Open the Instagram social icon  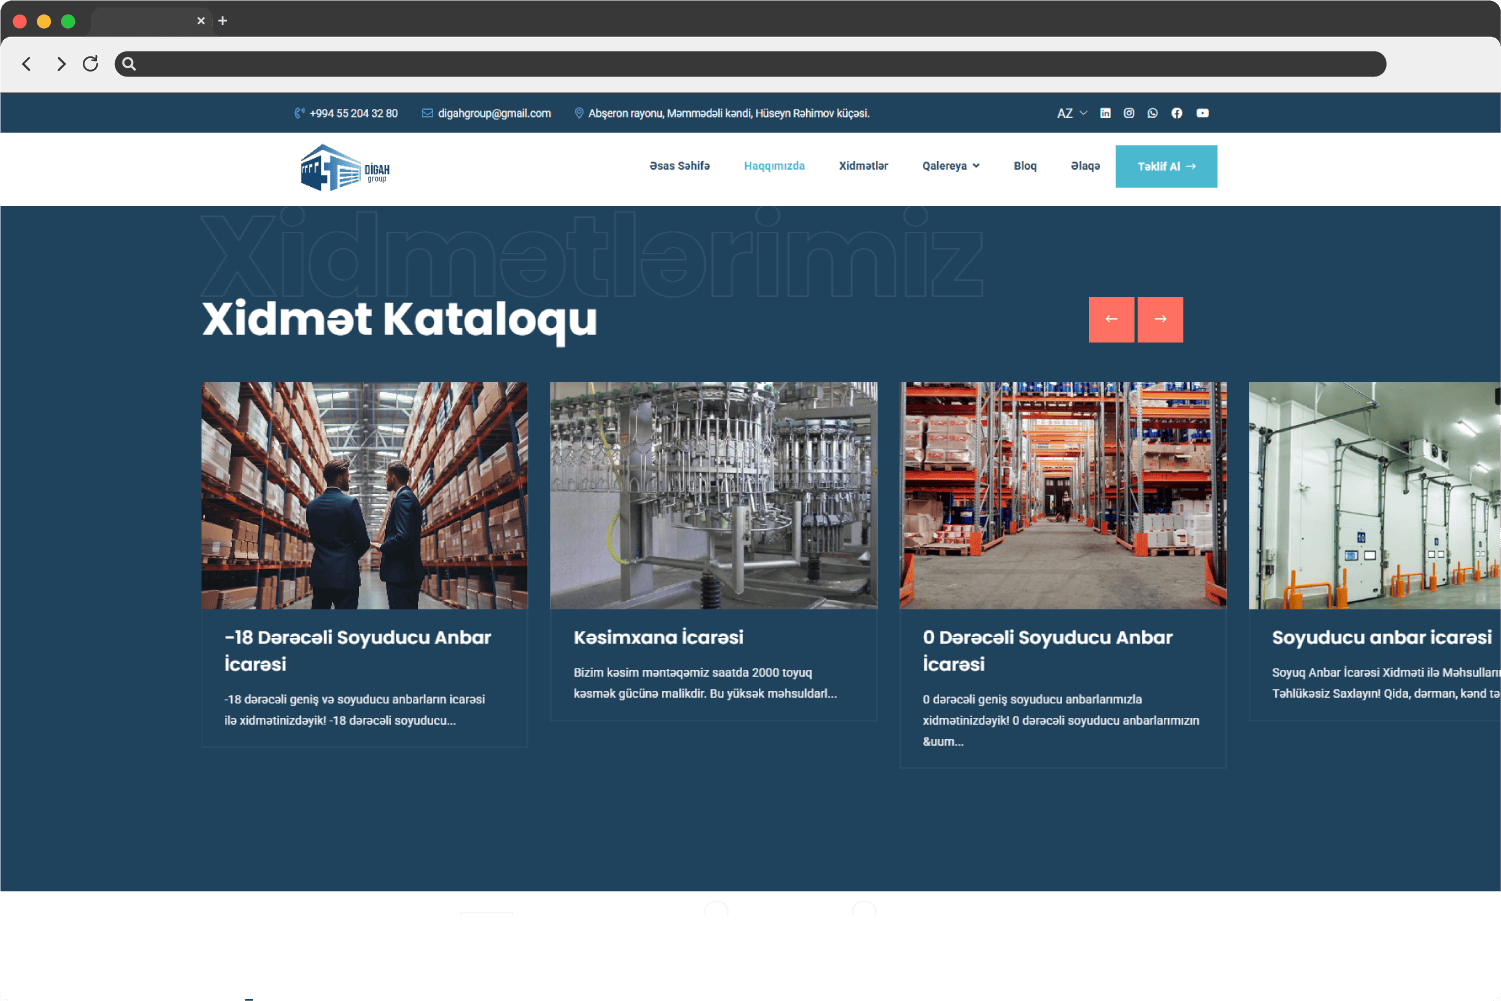tap(1129, 113)
